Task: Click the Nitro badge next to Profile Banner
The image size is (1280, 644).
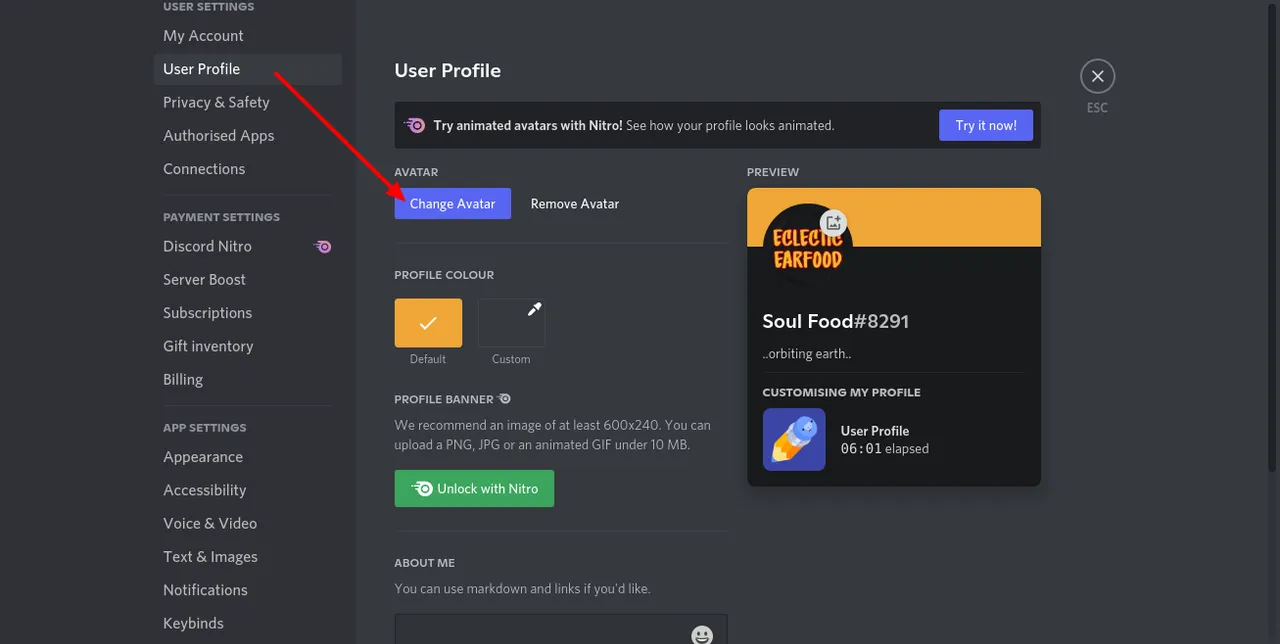Action: (505, 399)
